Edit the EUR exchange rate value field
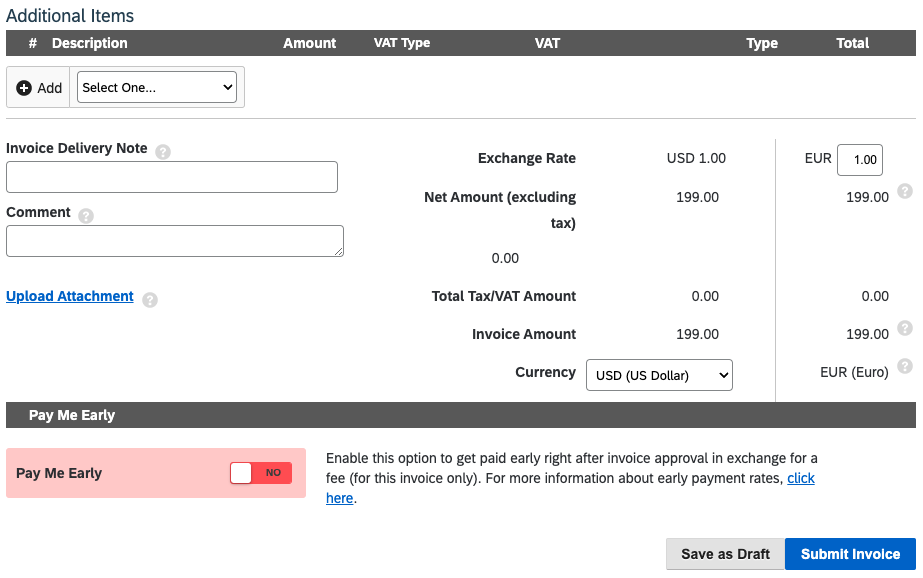This screenshot has height=578, width=923. click(x=862, y=159)
